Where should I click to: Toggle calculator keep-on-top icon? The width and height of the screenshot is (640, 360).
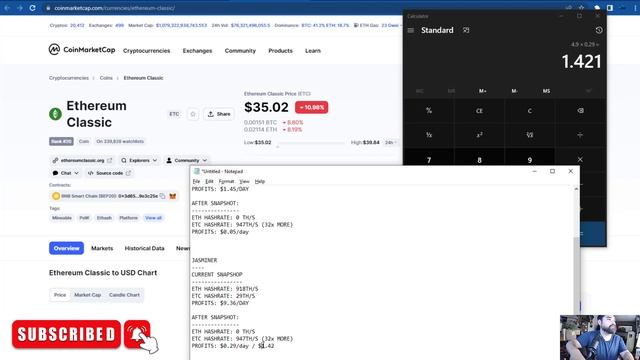tap(466, 30)
